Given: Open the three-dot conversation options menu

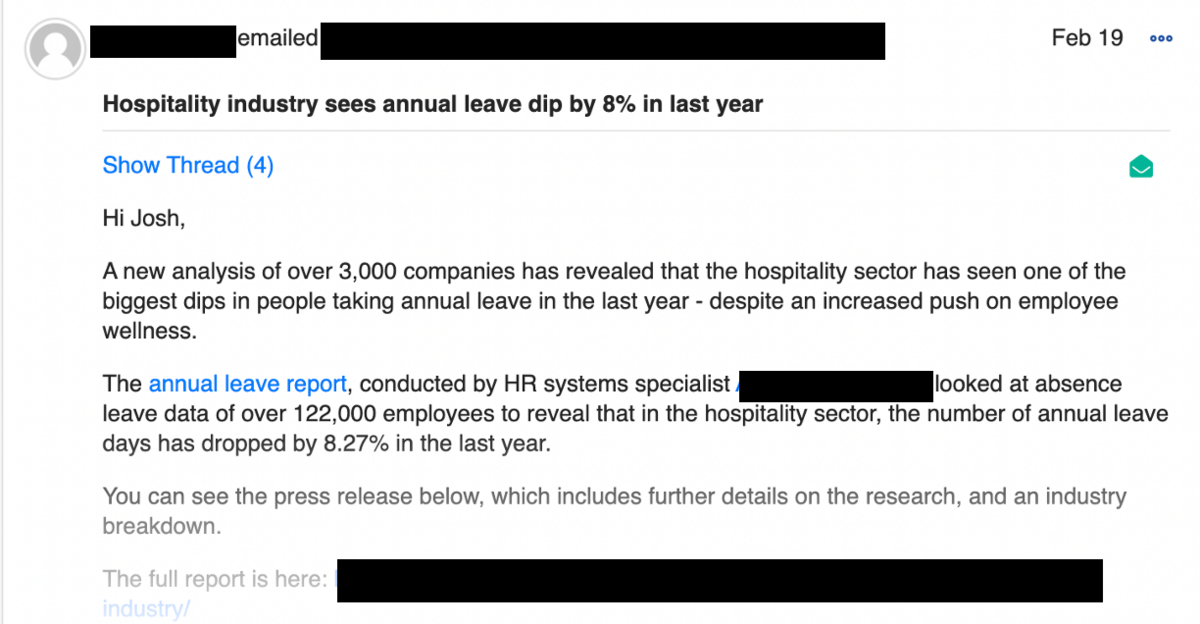Looking at the screenshot, I should pyautogui.click(x=1160, y=38).
